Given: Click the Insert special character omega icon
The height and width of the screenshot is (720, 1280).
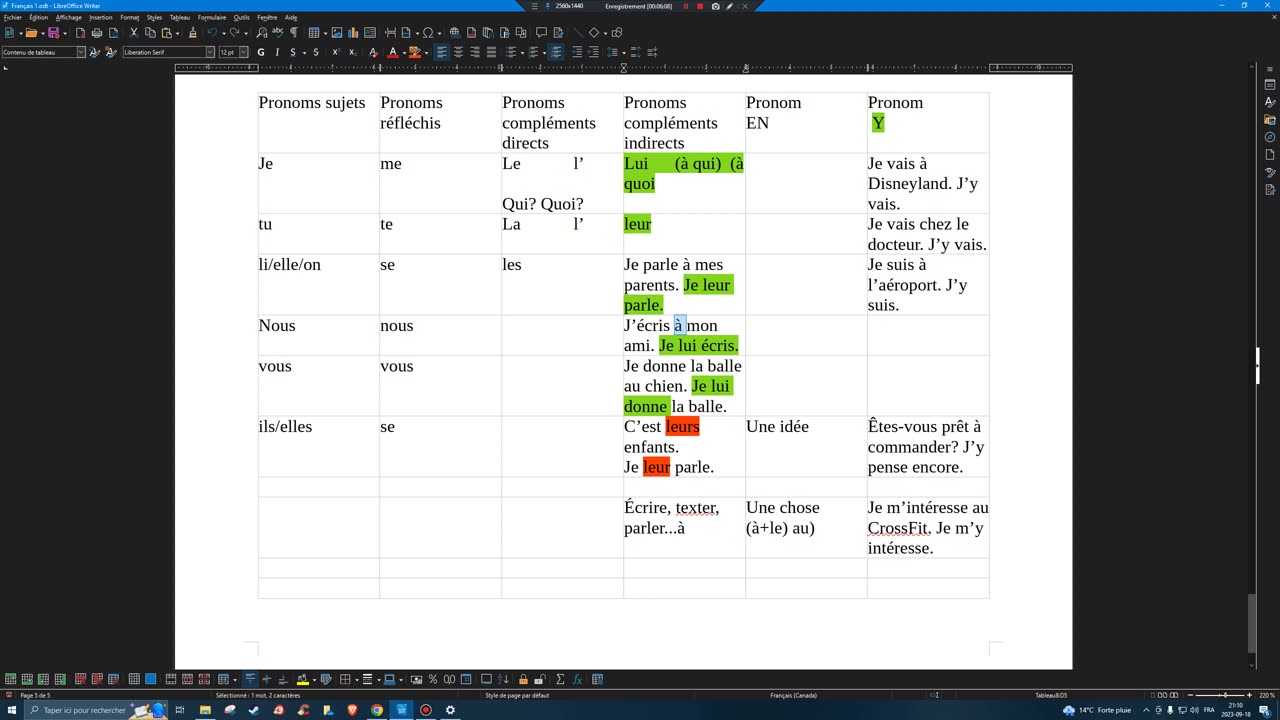Looking at the screenshot, I should coord(427,33).
